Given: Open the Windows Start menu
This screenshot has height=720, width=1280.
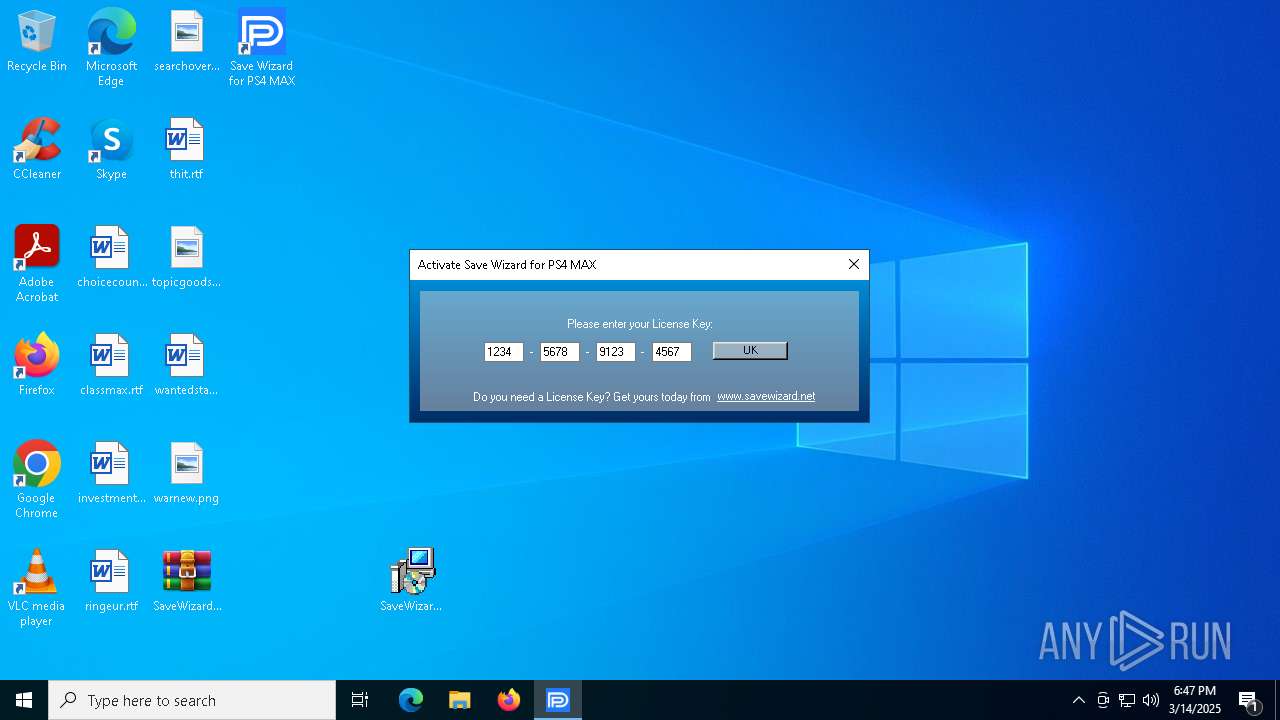Looking at the screenshot, I should click(24, 700).
